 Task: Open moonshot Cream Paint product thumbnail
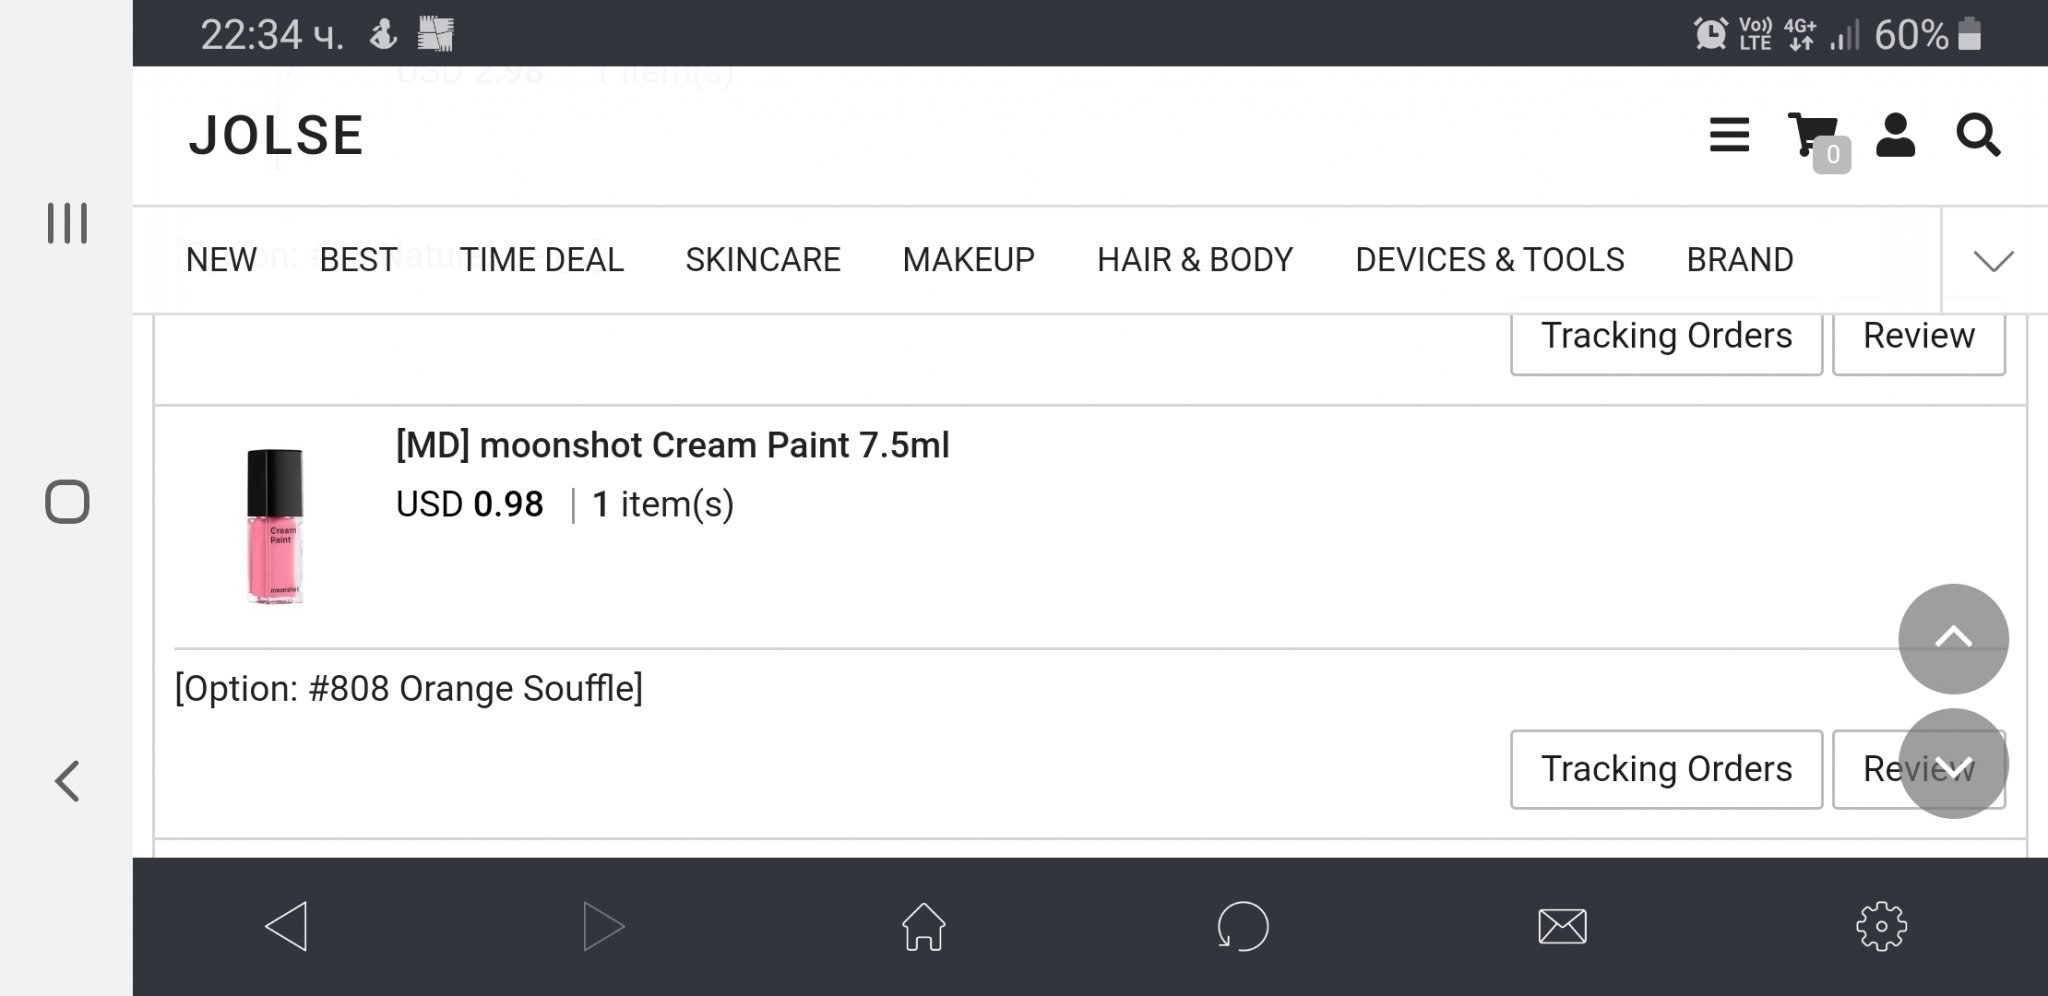(x=275, y=526)
